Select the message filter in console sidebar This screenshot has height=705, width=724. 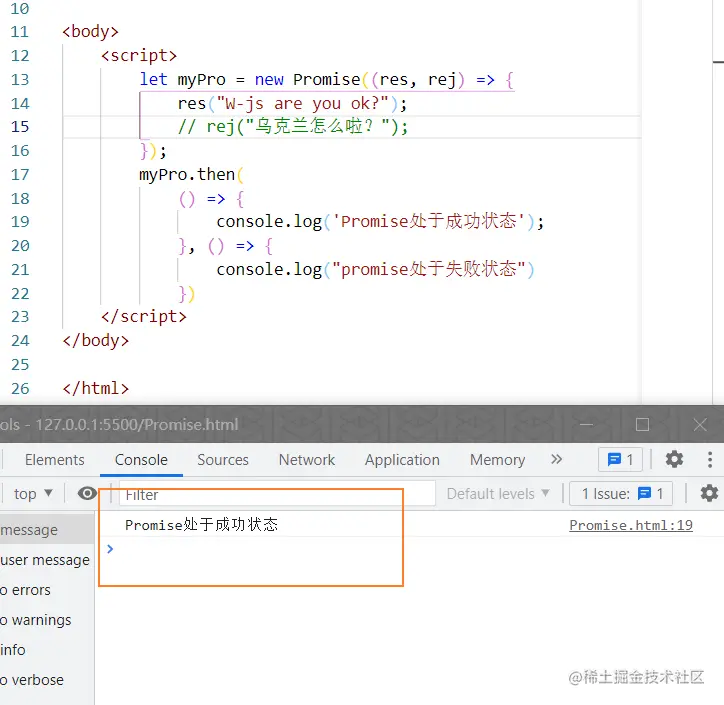coord(47,530)
